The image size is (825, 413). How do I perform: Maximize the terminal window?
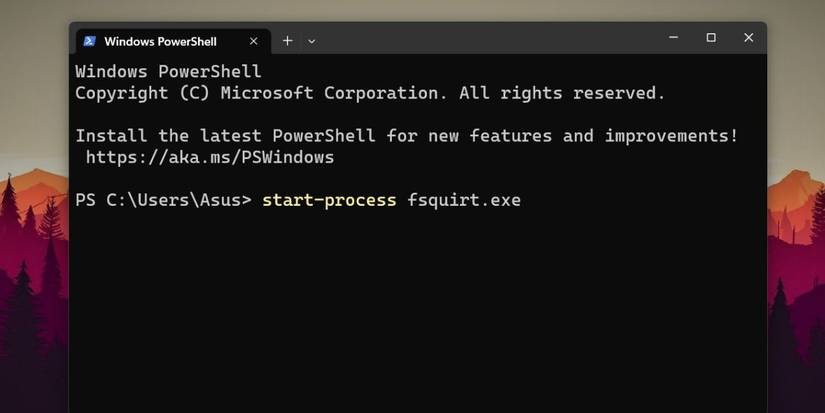point(711,37)
